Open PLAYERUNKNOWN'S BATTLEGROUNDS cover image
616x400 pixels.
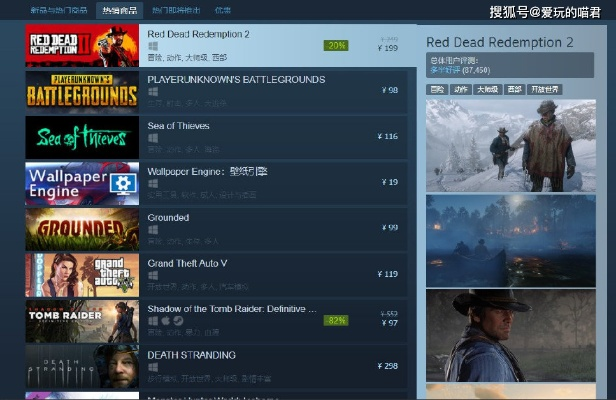(82, 92)
